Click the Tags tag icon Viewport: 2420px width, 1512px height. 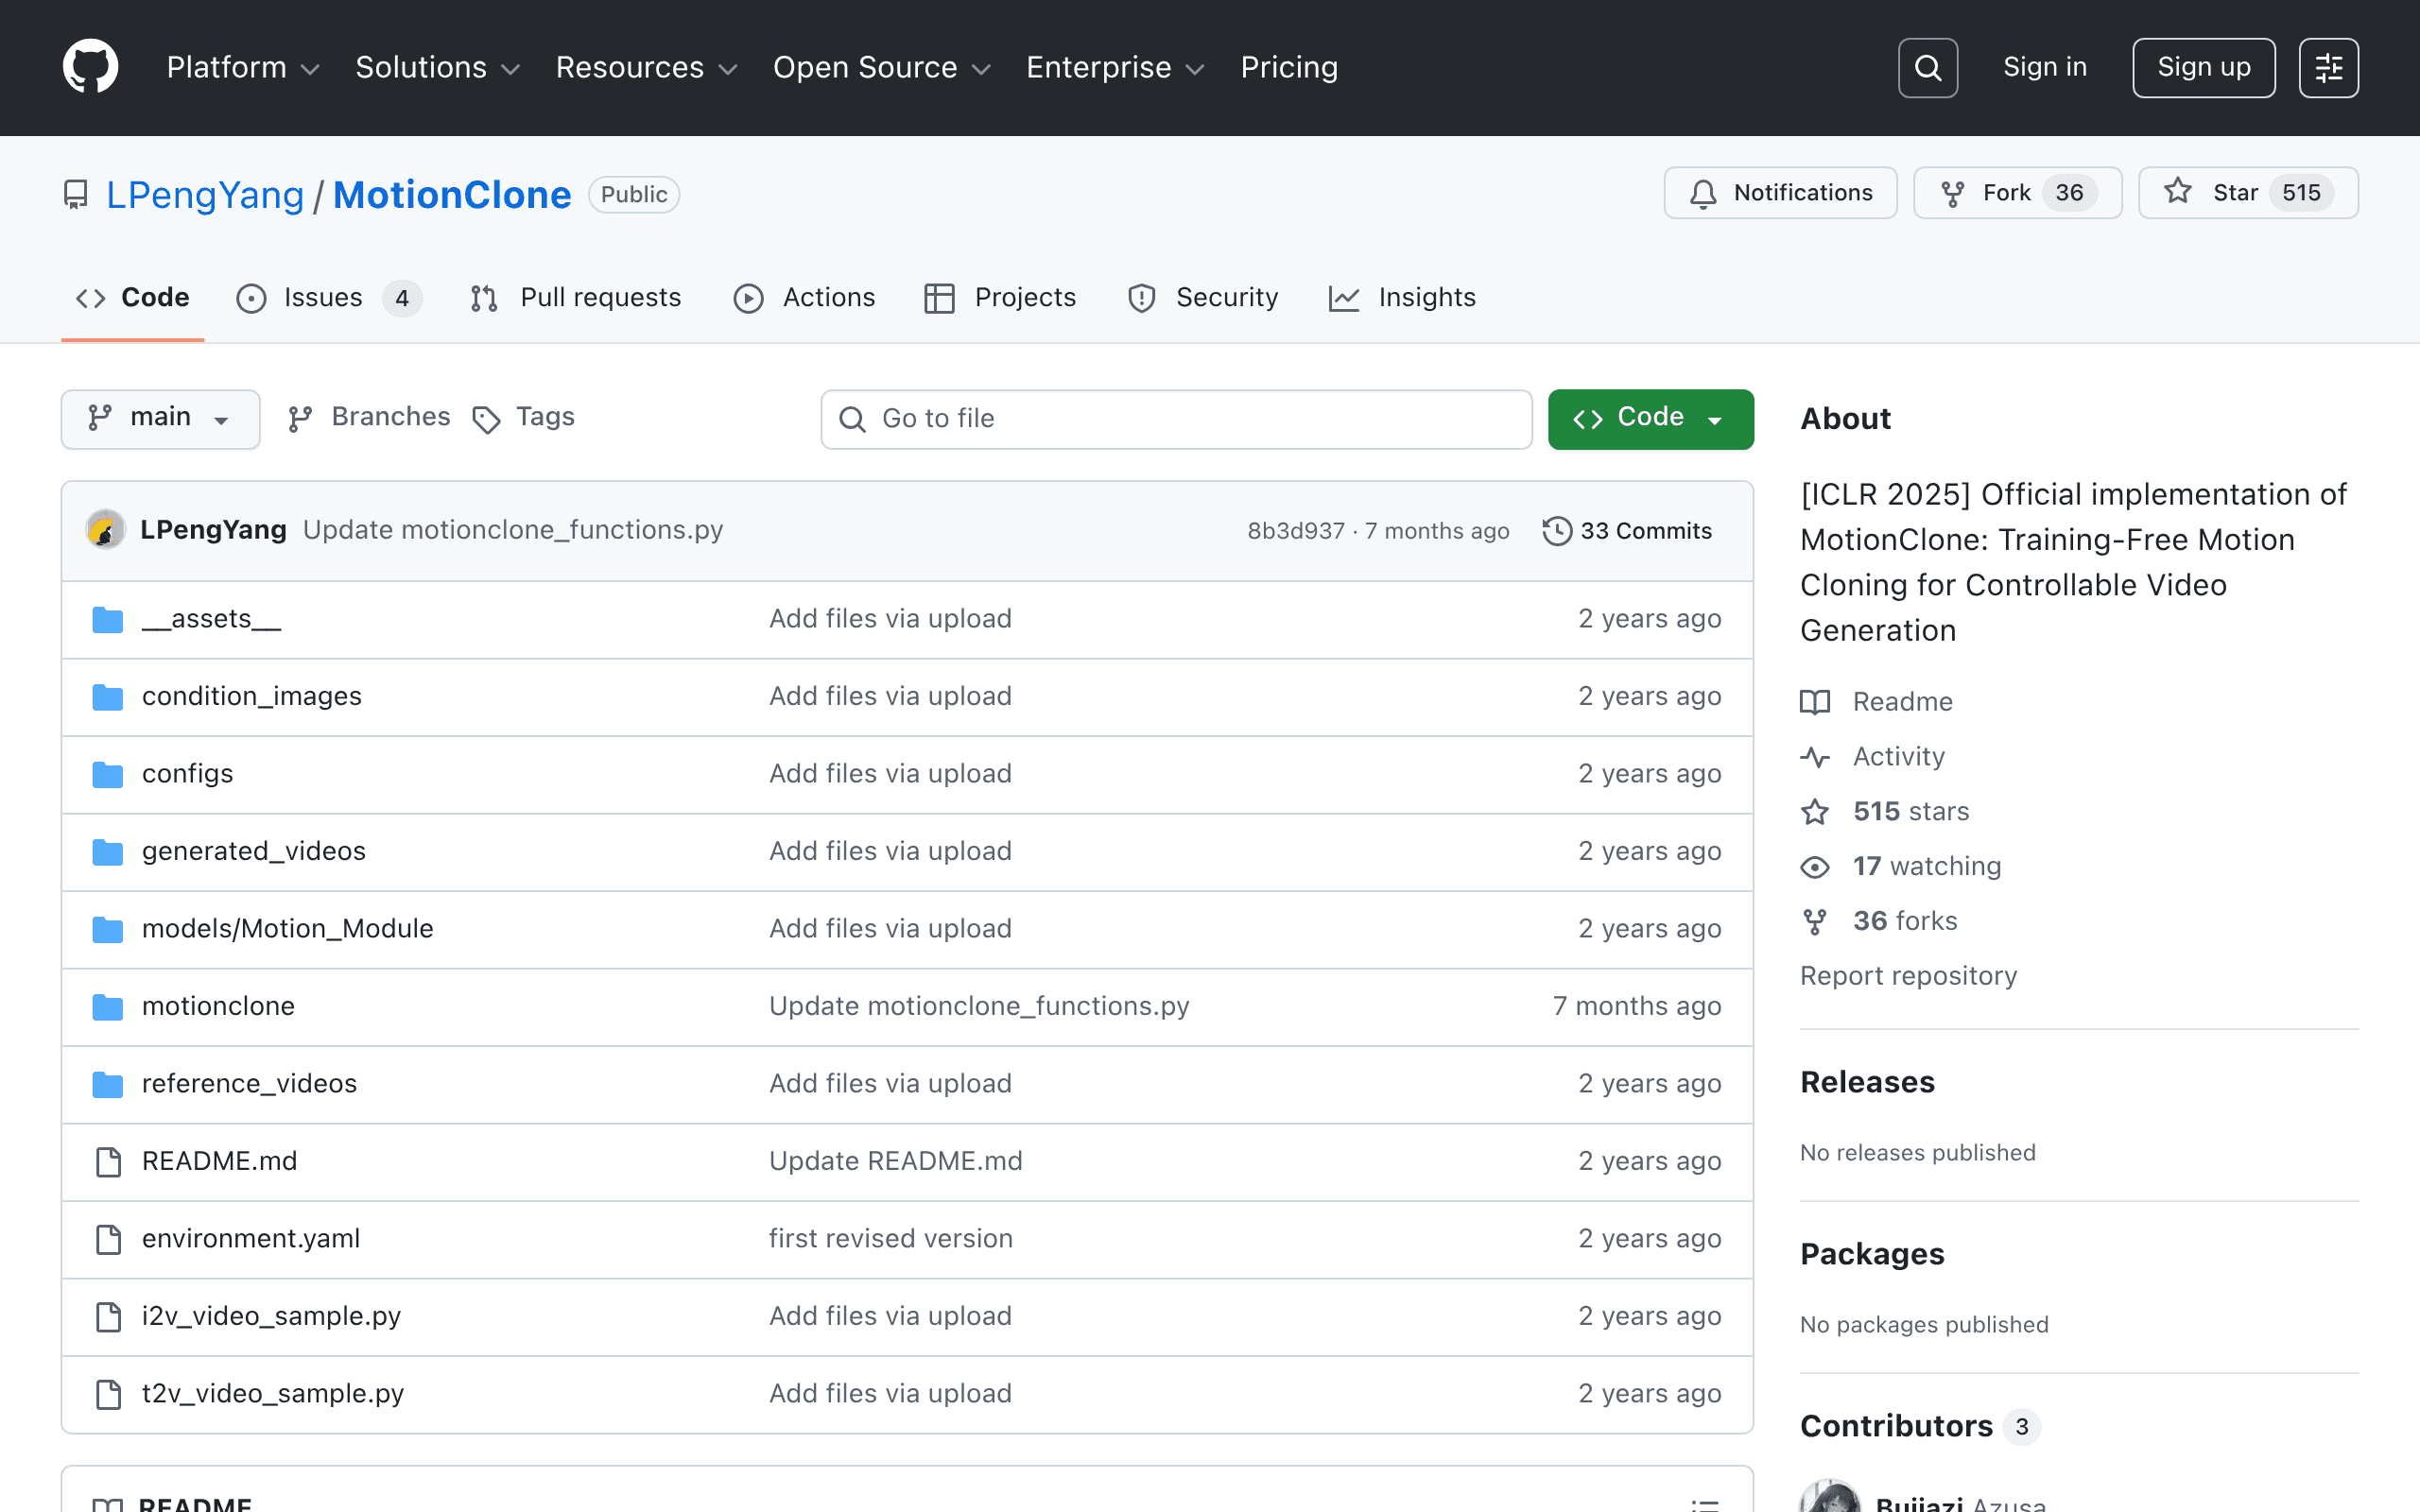(486, 419)
